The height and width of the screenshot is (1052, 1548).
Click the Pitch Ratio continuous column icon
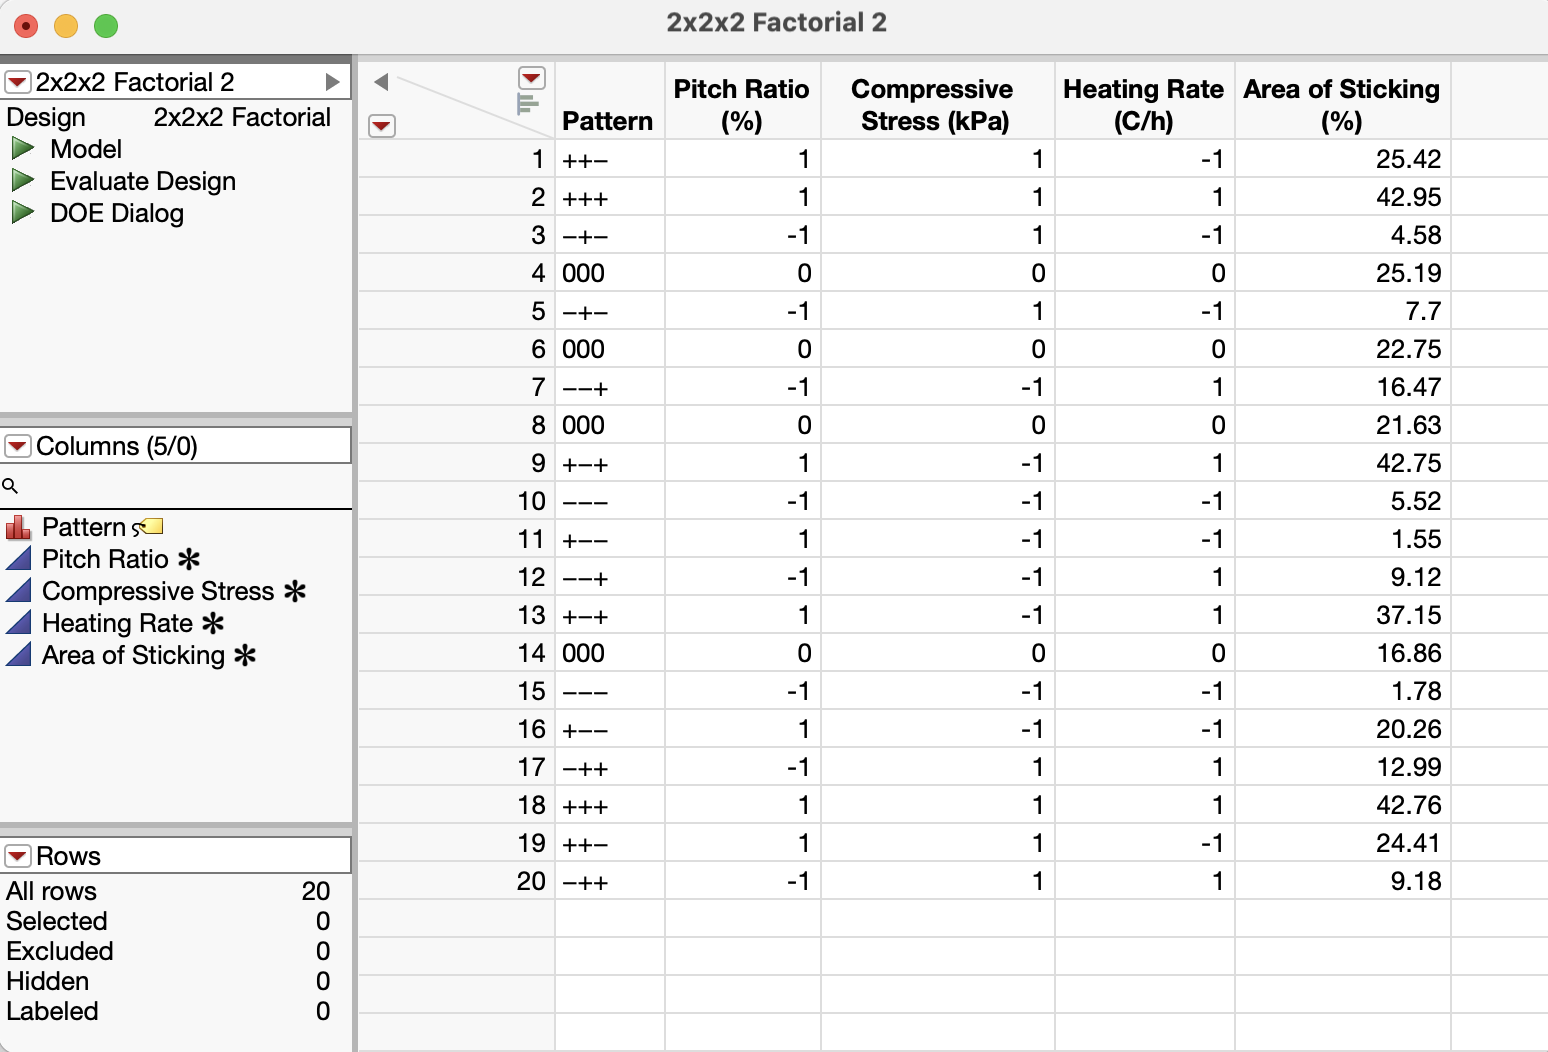coord(18,559)
